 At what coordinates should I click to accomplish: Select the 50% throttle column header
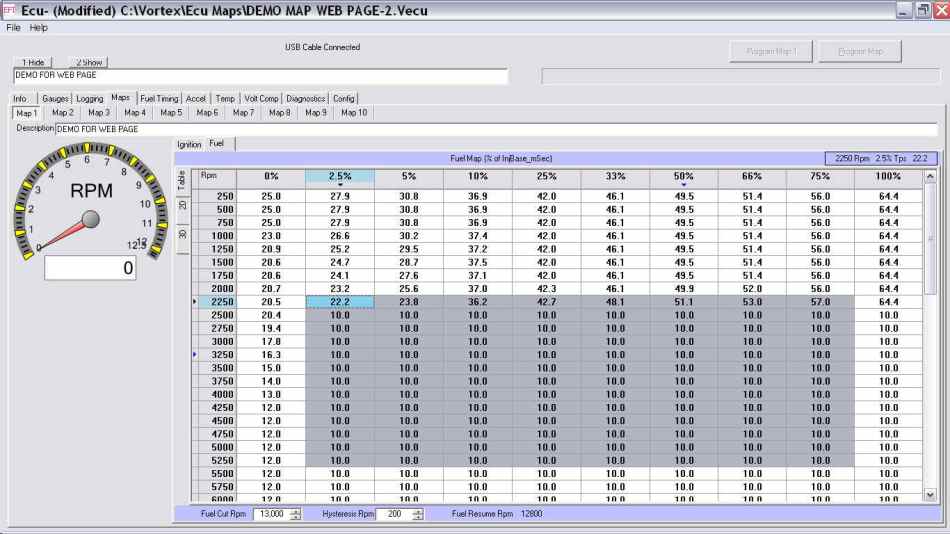coord(683,176)
